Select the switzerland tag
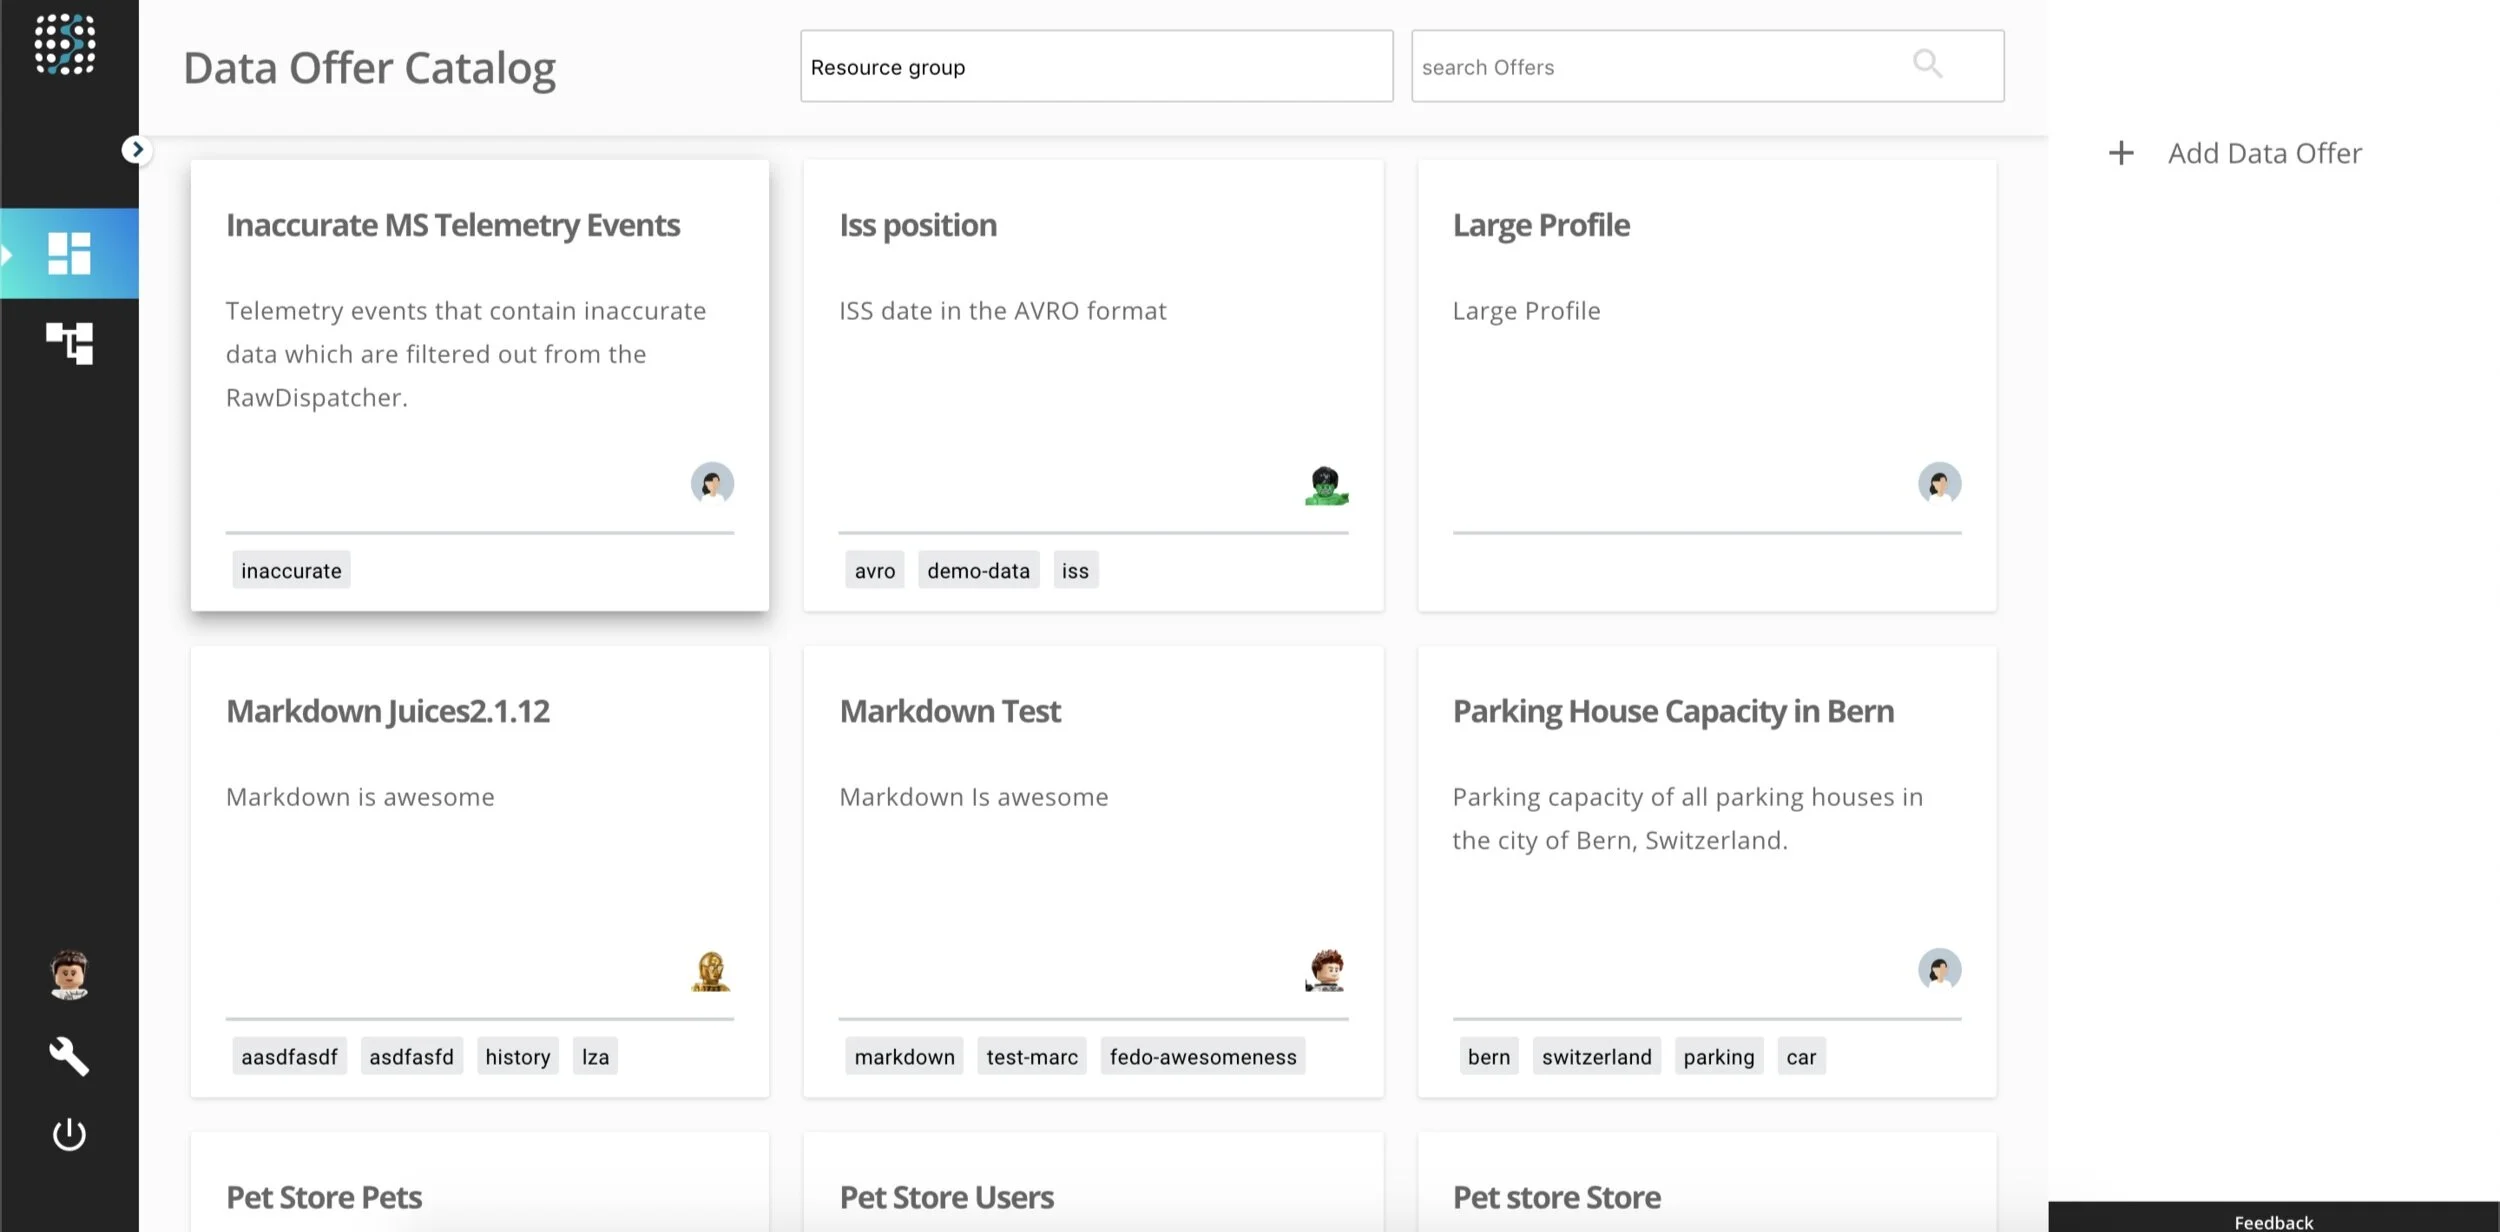This screenshot has width=2500, height=1232. (1596, 1056)
